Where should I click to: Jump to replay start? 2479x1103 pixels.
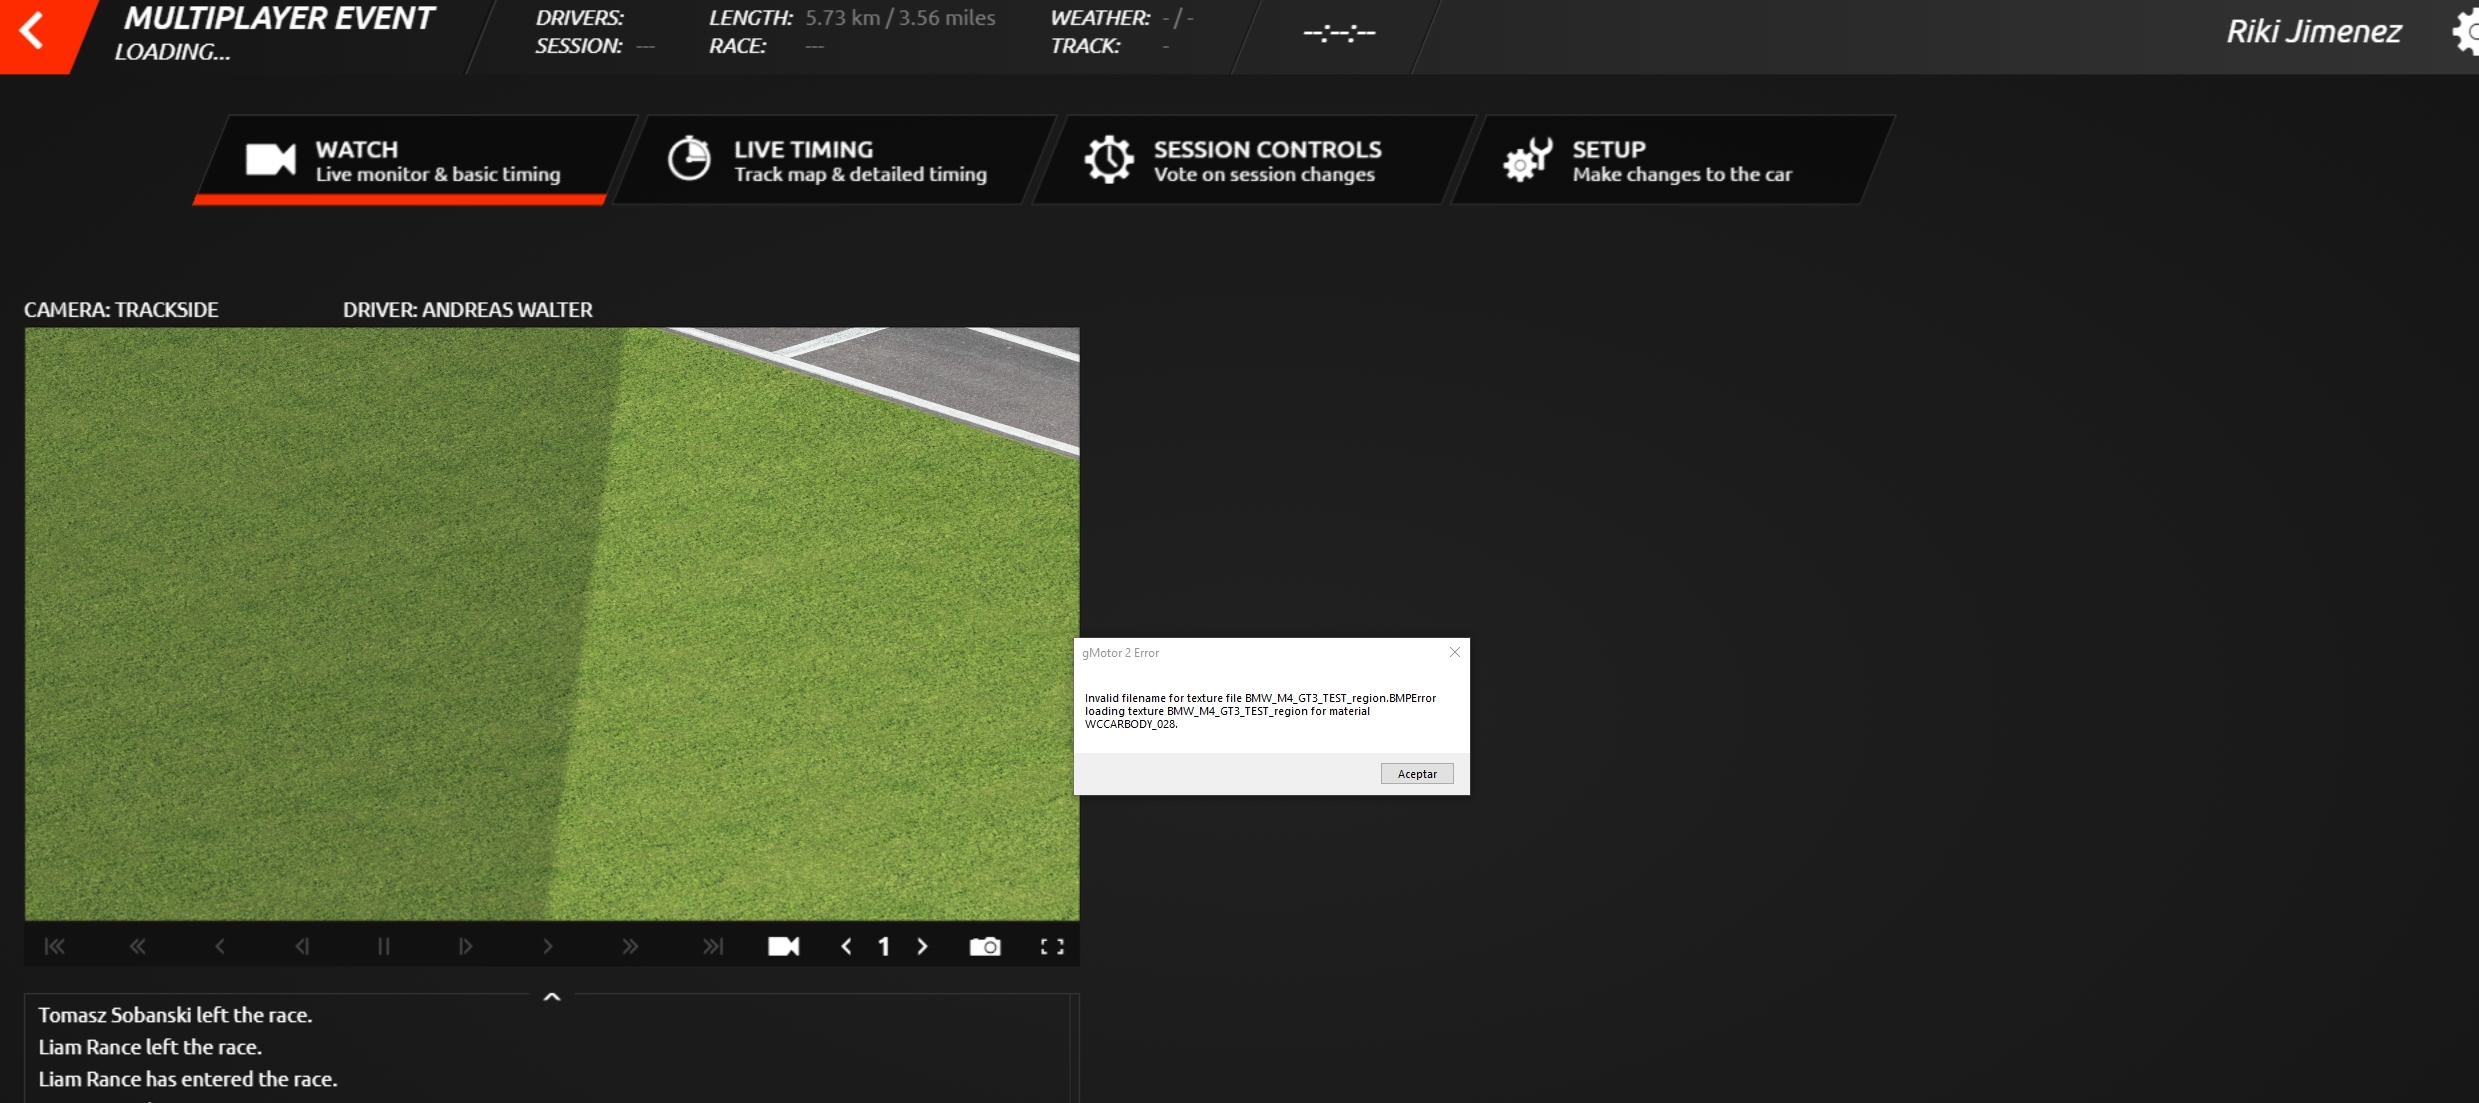click(55, 946)
